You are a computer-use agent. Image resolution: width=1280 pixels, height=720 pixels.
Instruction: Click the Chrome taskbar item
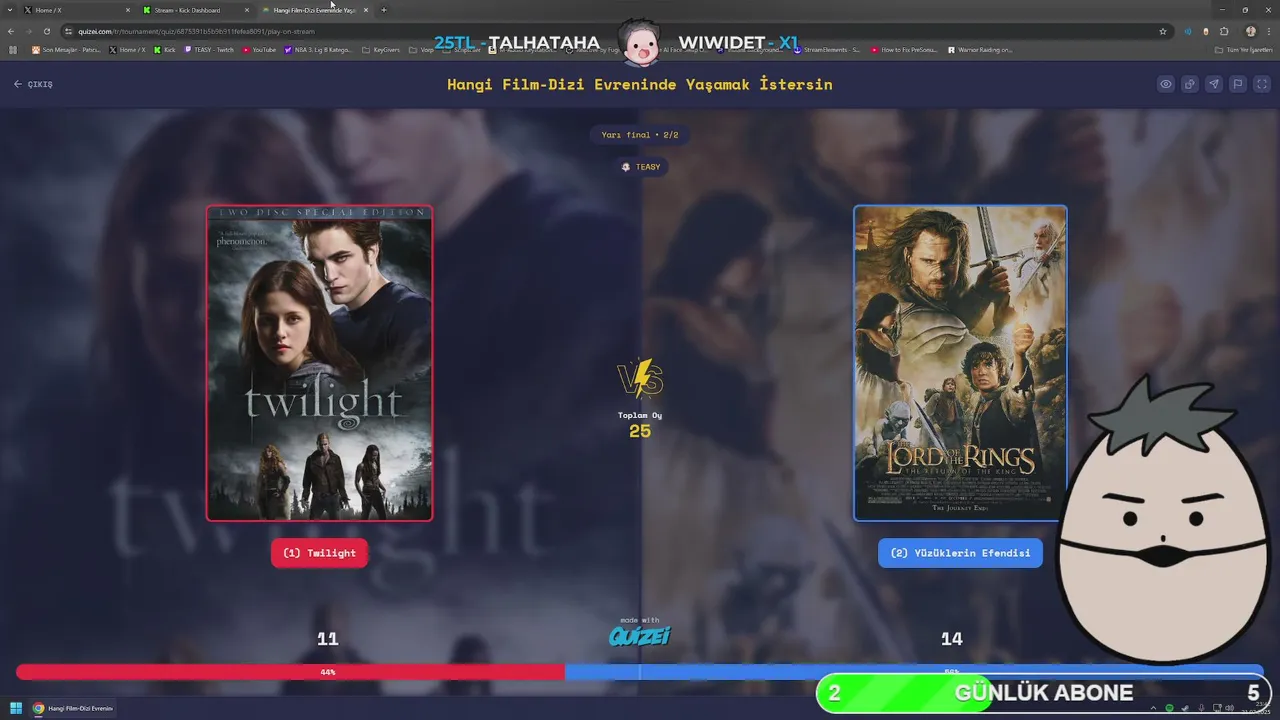coord(72,708)
